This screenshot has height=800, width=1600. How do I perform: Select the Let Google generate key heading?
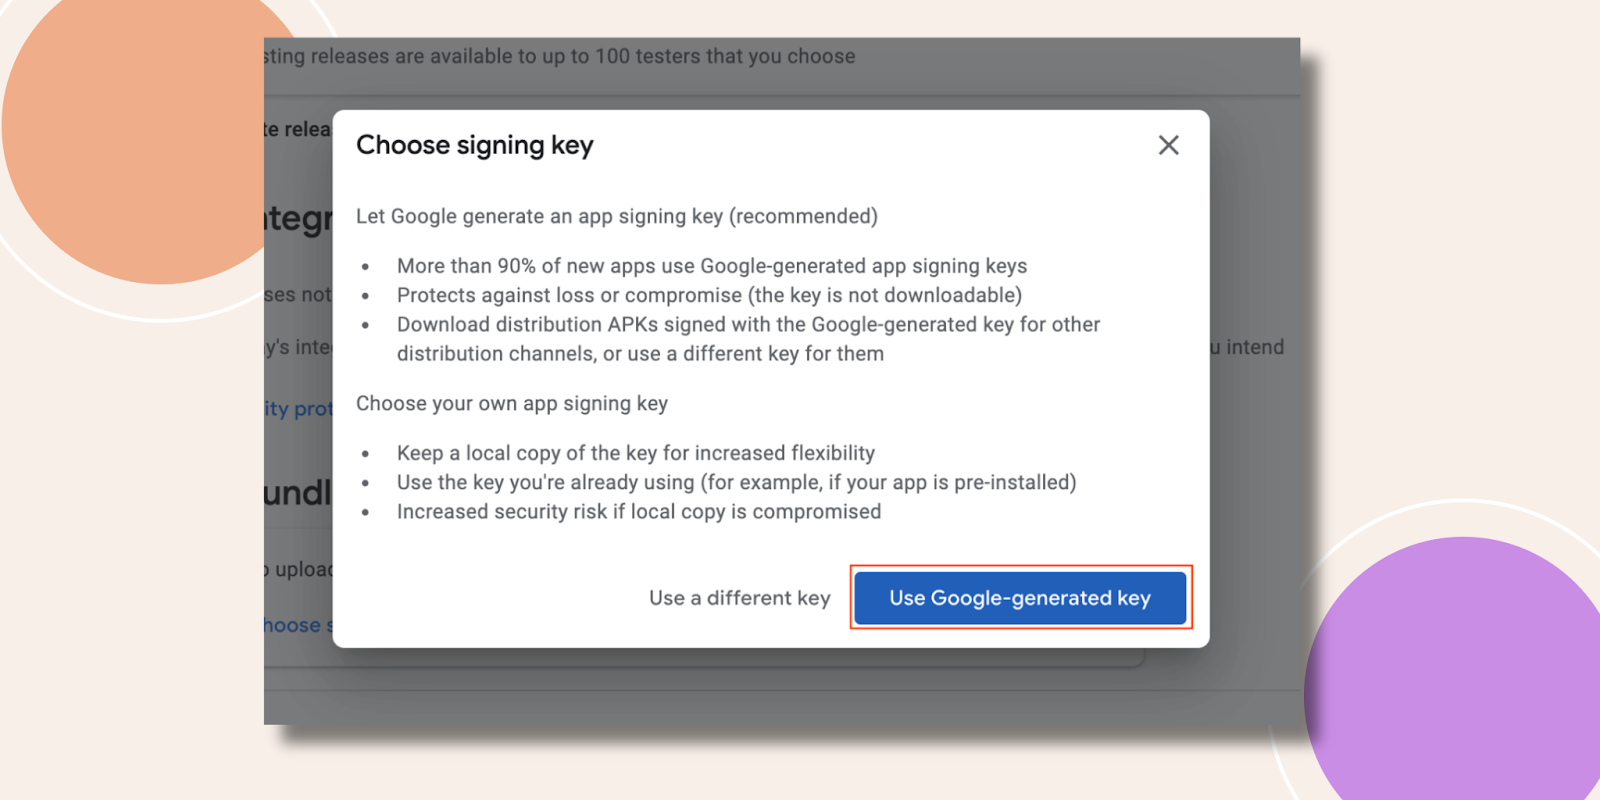617,216
